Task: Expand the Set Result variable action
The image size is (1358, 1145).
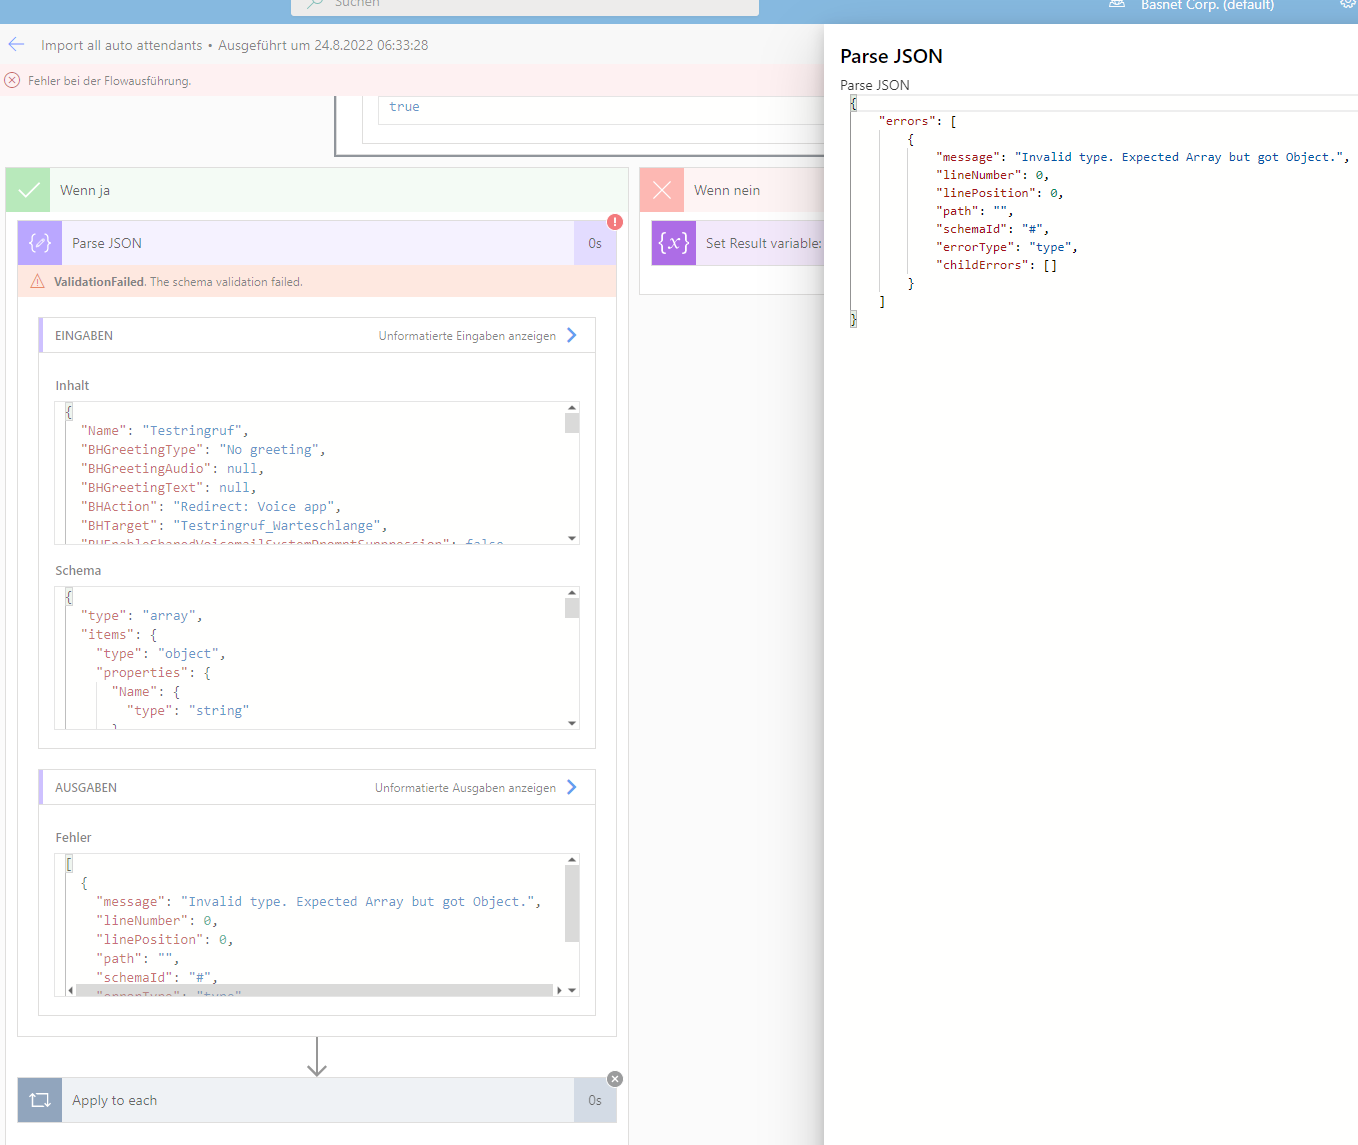Action: [738, 243]
